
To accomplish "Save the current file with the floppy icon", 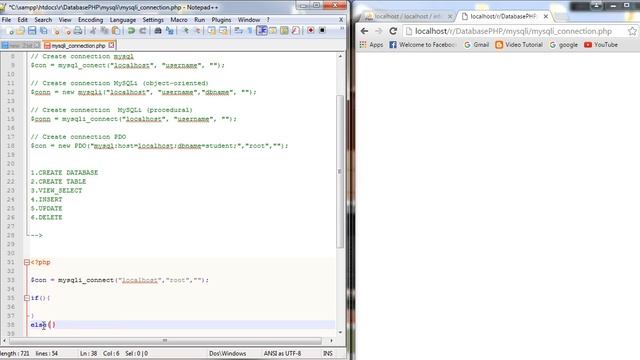I will pos(31,31).
